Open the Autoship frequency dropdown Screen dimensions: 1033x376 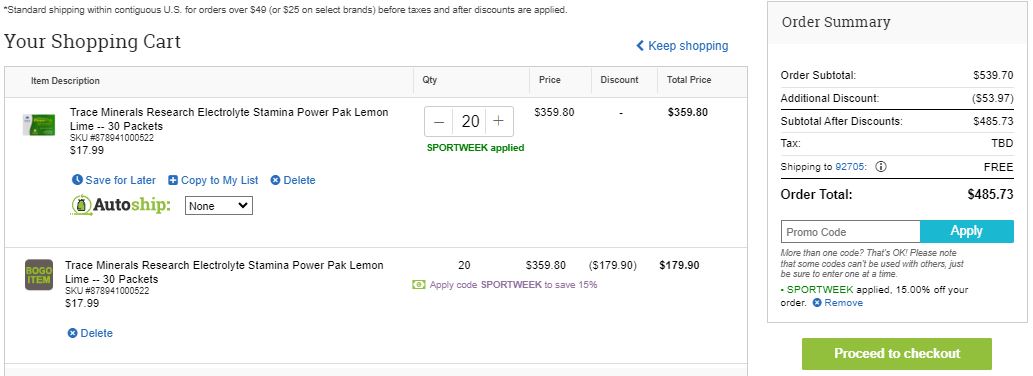point(219,205)
